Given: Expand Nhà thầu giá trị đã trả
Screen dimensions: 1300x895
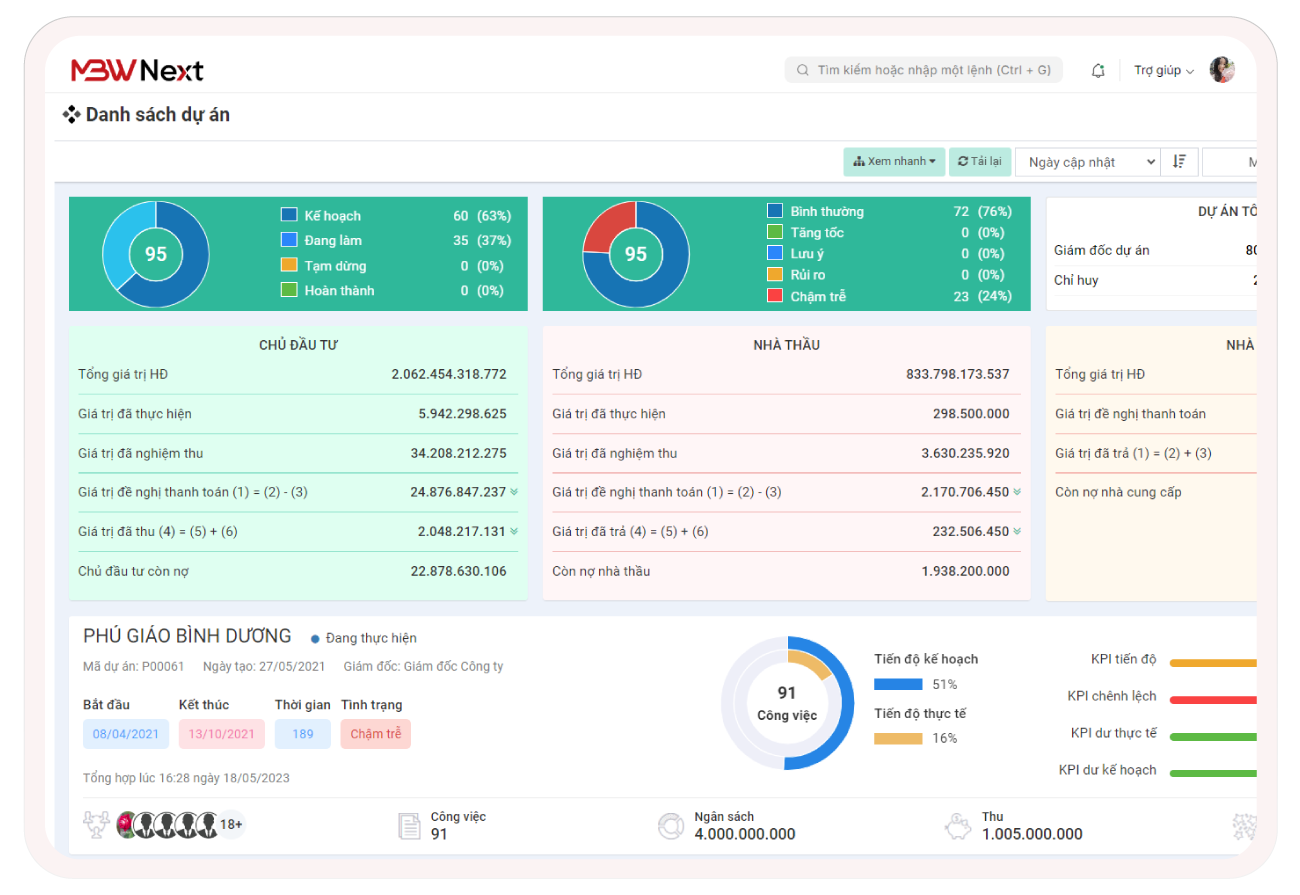Looking at the screenshot, I should [x=1017, y=532].
